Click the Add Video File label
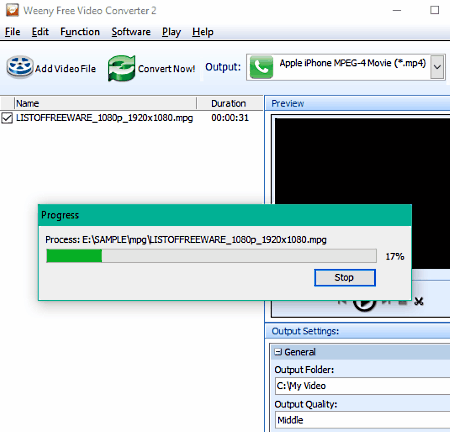 pos(65,69)
